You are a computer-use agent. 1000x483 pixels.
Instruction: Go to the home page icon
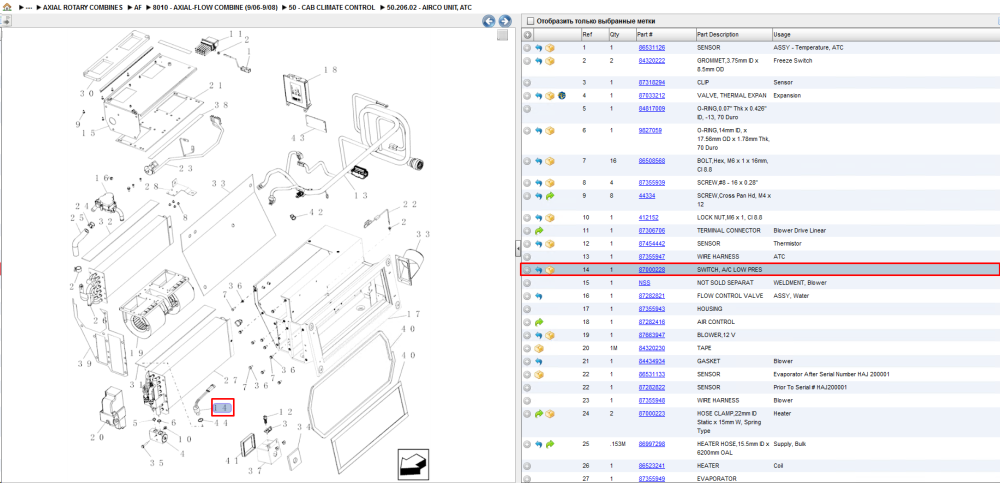click(7, 7)
